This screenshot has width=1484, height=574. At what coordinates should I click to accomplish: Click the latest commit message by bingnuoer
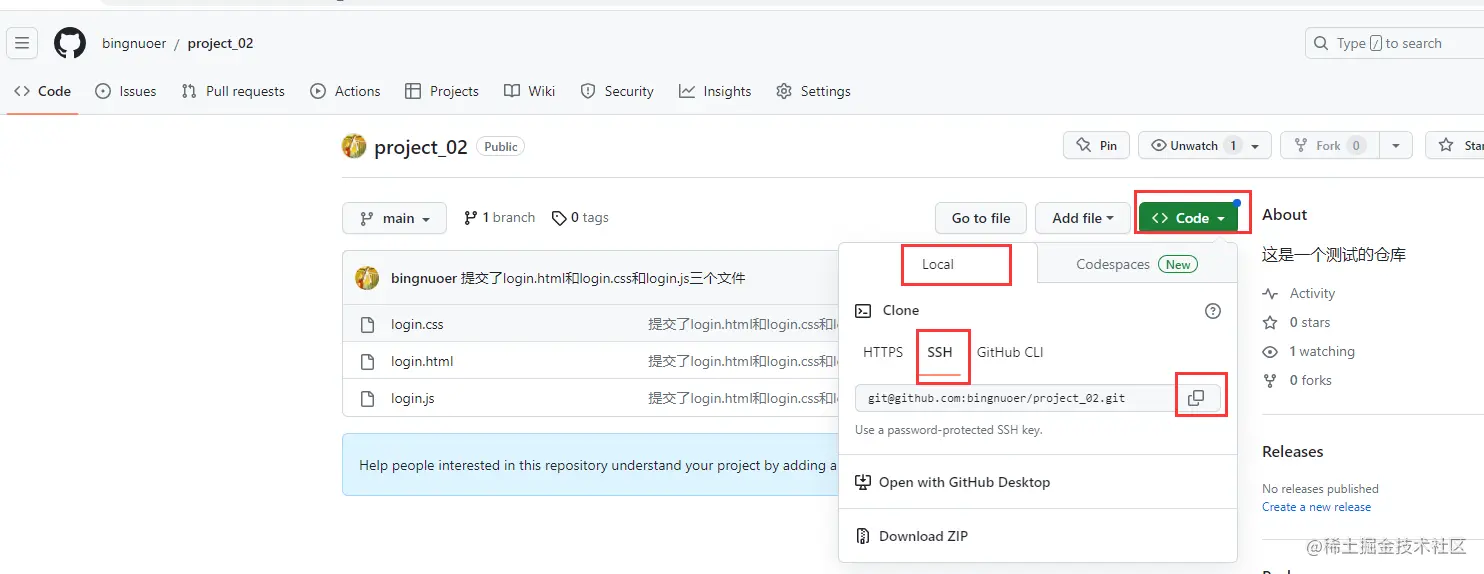[x=603, y=278]
